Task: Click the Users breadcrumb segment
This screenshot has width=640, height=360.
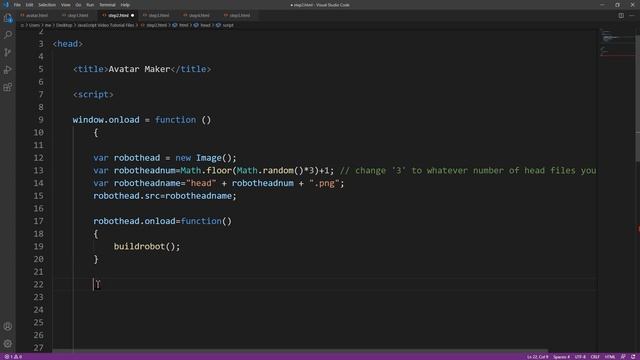Action: 34,25
